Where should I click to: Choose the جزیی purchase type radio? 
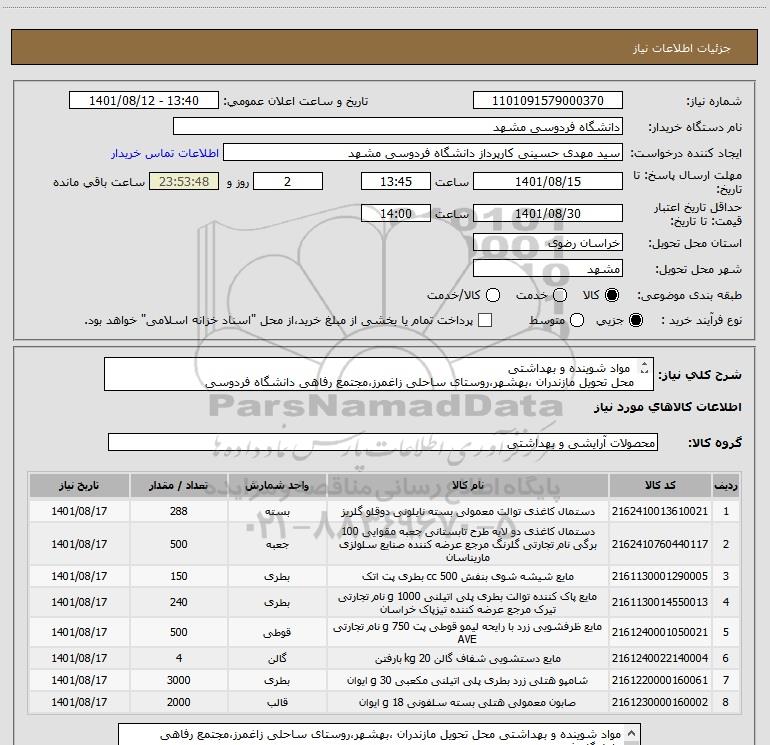[x=635, y=320]
